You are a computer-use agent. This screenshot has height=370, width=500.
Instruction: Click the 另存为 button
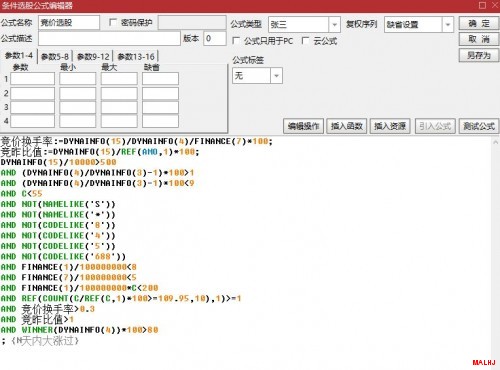click(x=479, y=55)
